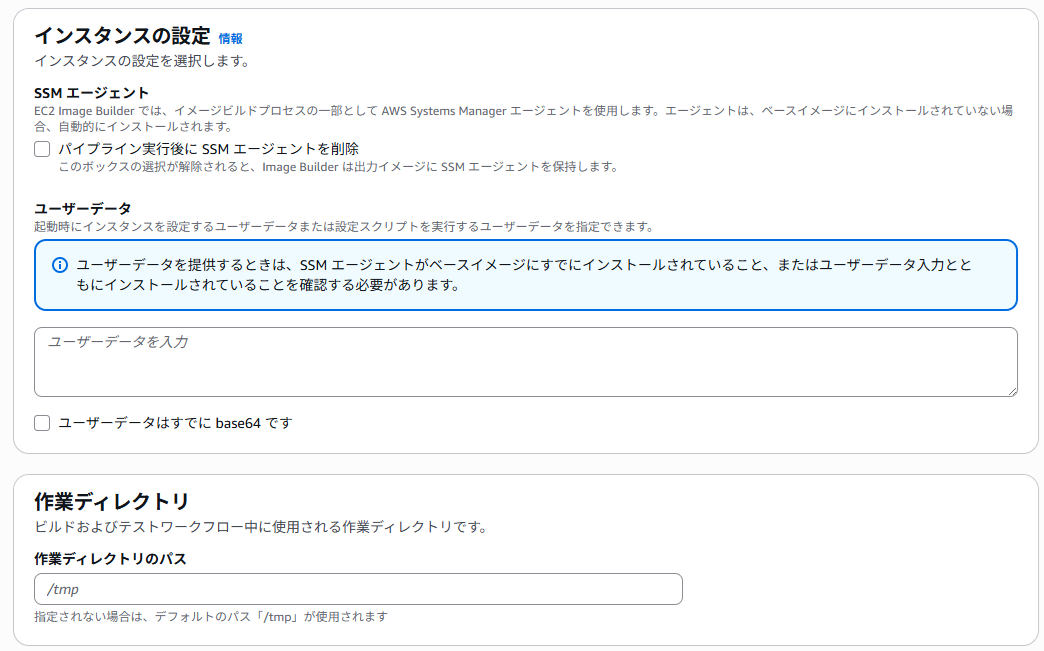Open the 情報 link beside インスタンスの設定
This screenshot has height=651, width=1044.
click(230, 39)
